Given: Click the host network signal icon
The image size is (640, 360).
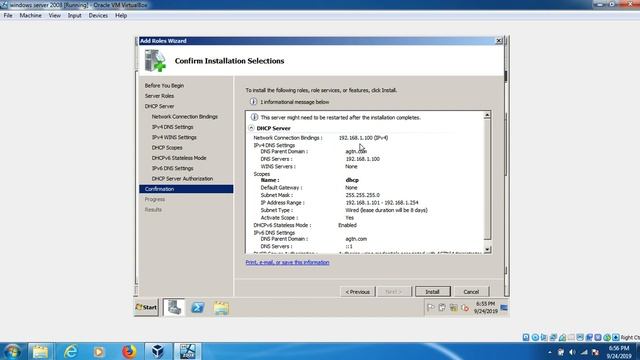Looking at the screenshot, I should coord(584,352).
